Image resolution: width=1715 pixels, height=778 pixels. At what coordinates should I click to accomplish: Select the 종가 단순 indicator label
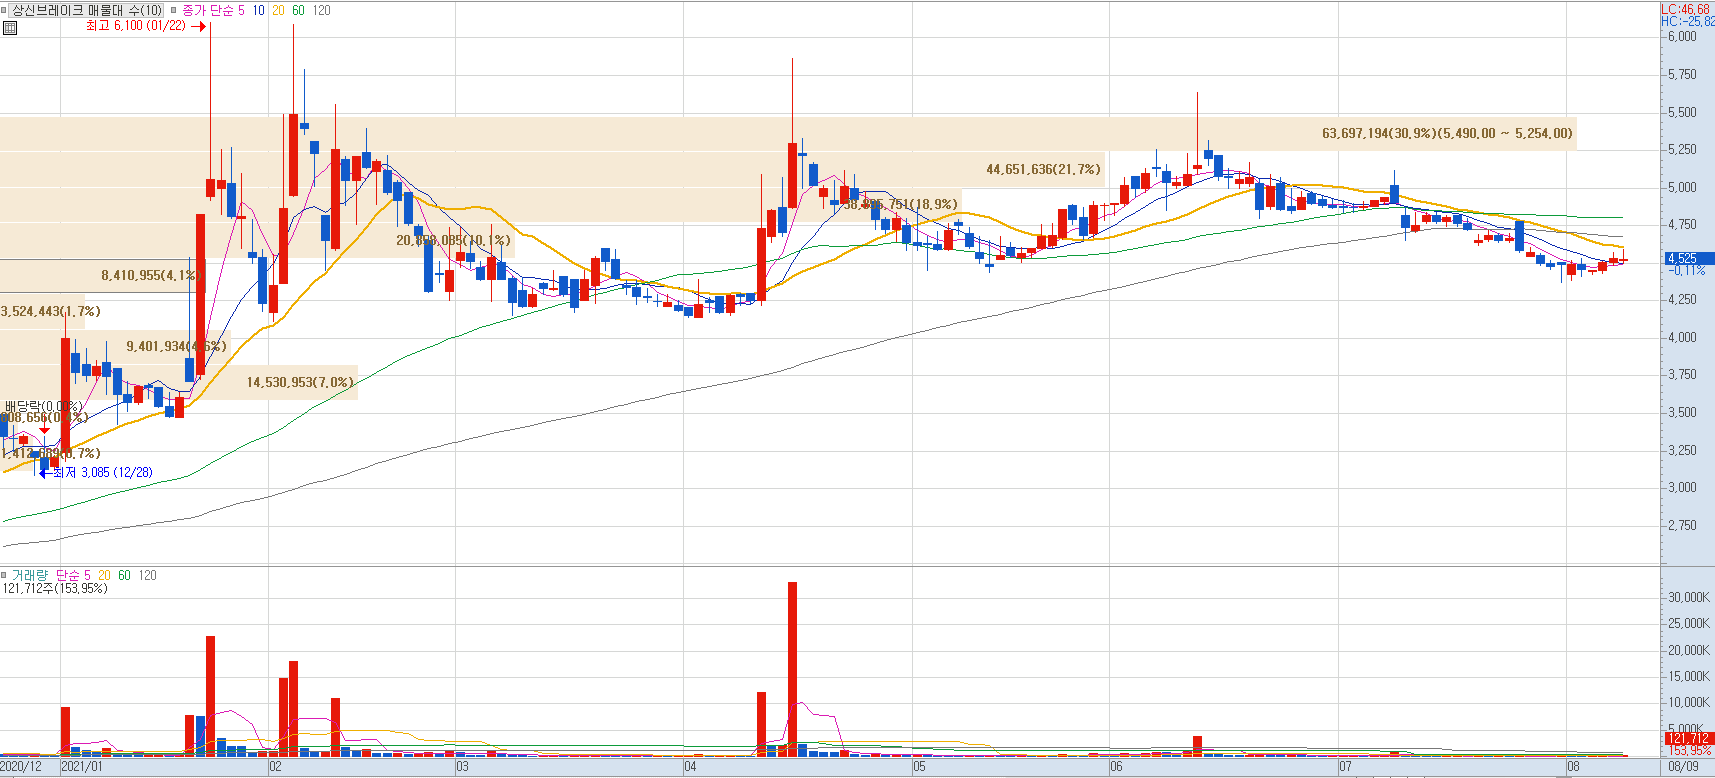pos(207,10)
